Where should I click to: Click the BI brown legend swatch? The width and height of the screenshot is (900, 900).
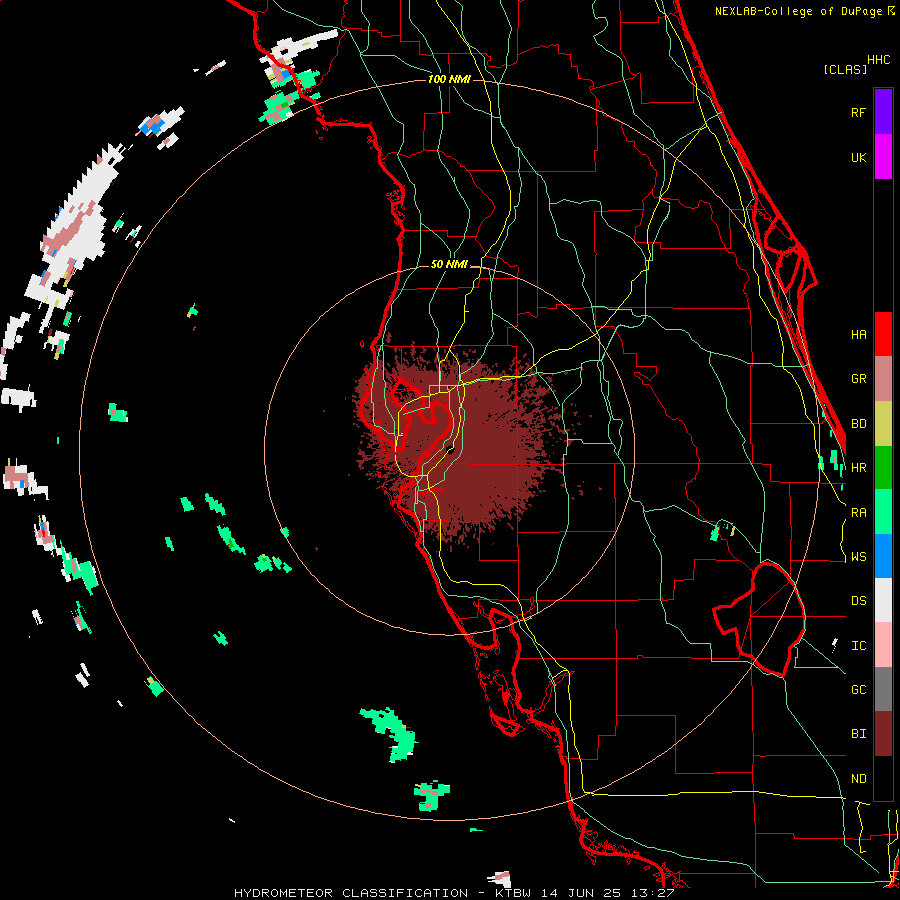tap(883, 734)
